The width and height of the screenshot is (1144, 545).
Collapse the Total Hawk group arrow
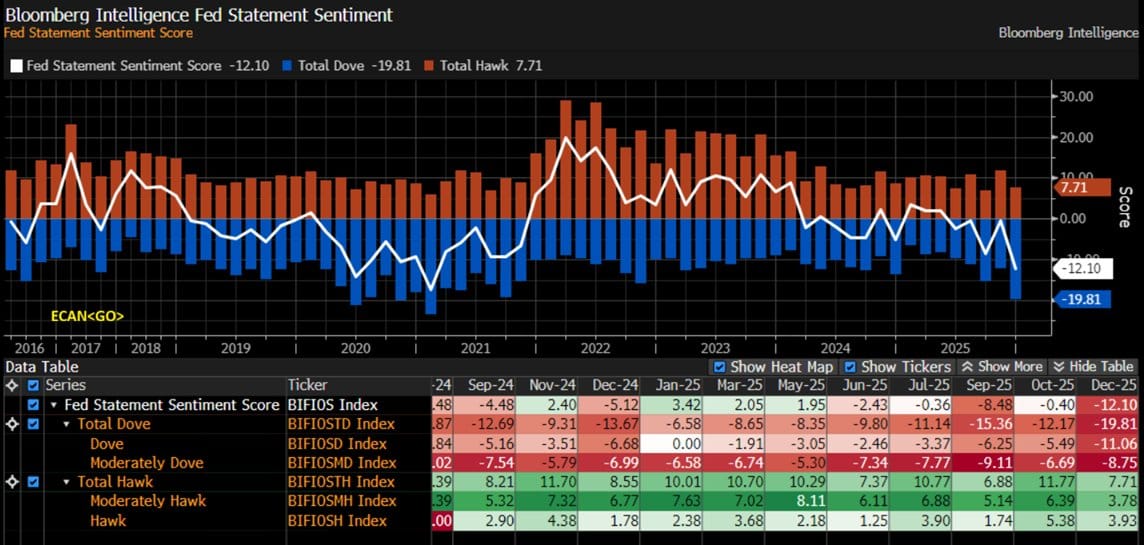point(67,482)
